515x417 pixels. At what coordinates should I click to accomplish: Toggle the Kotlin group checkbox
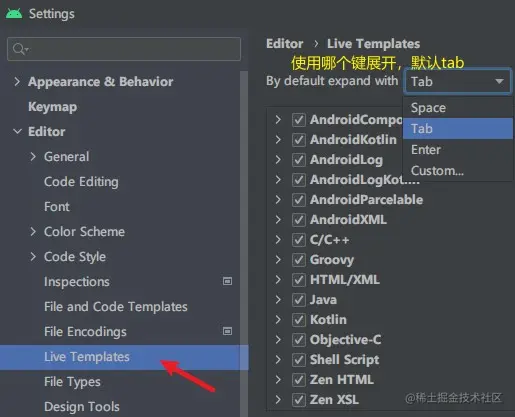coord(299,320)
